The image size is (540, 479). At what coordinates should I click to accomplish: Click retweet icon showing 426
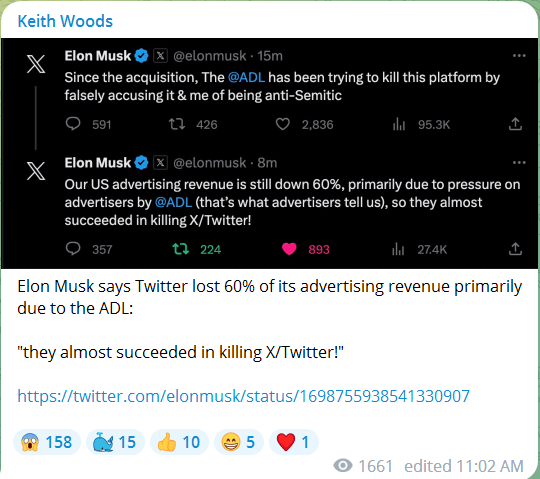[177, 124]
